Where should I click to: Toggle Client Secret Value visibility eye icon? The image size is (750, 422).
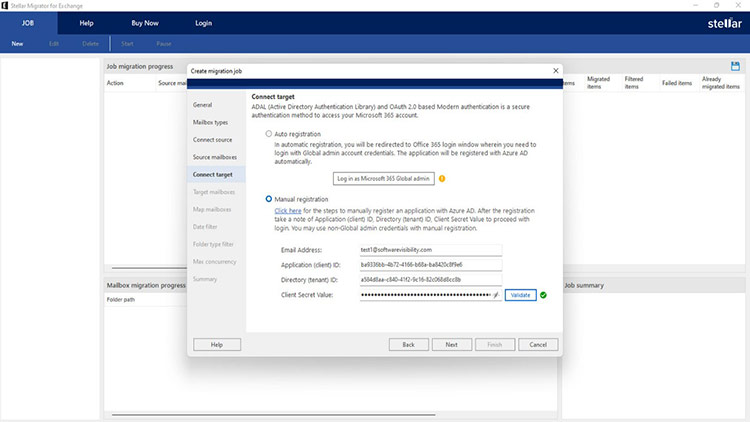(x=495, y=296)
